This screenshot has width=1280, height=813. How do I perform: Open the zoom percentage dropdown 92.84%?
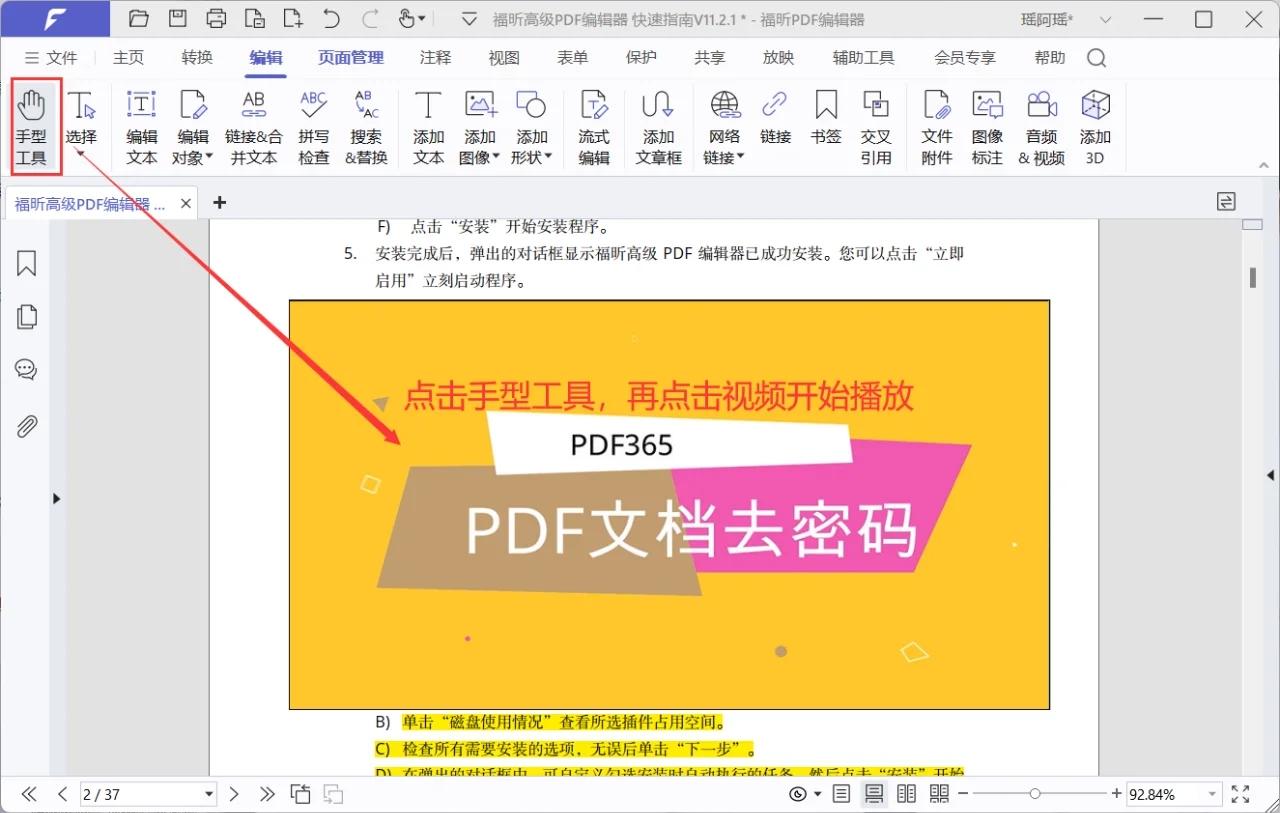tap(1213, 794)
